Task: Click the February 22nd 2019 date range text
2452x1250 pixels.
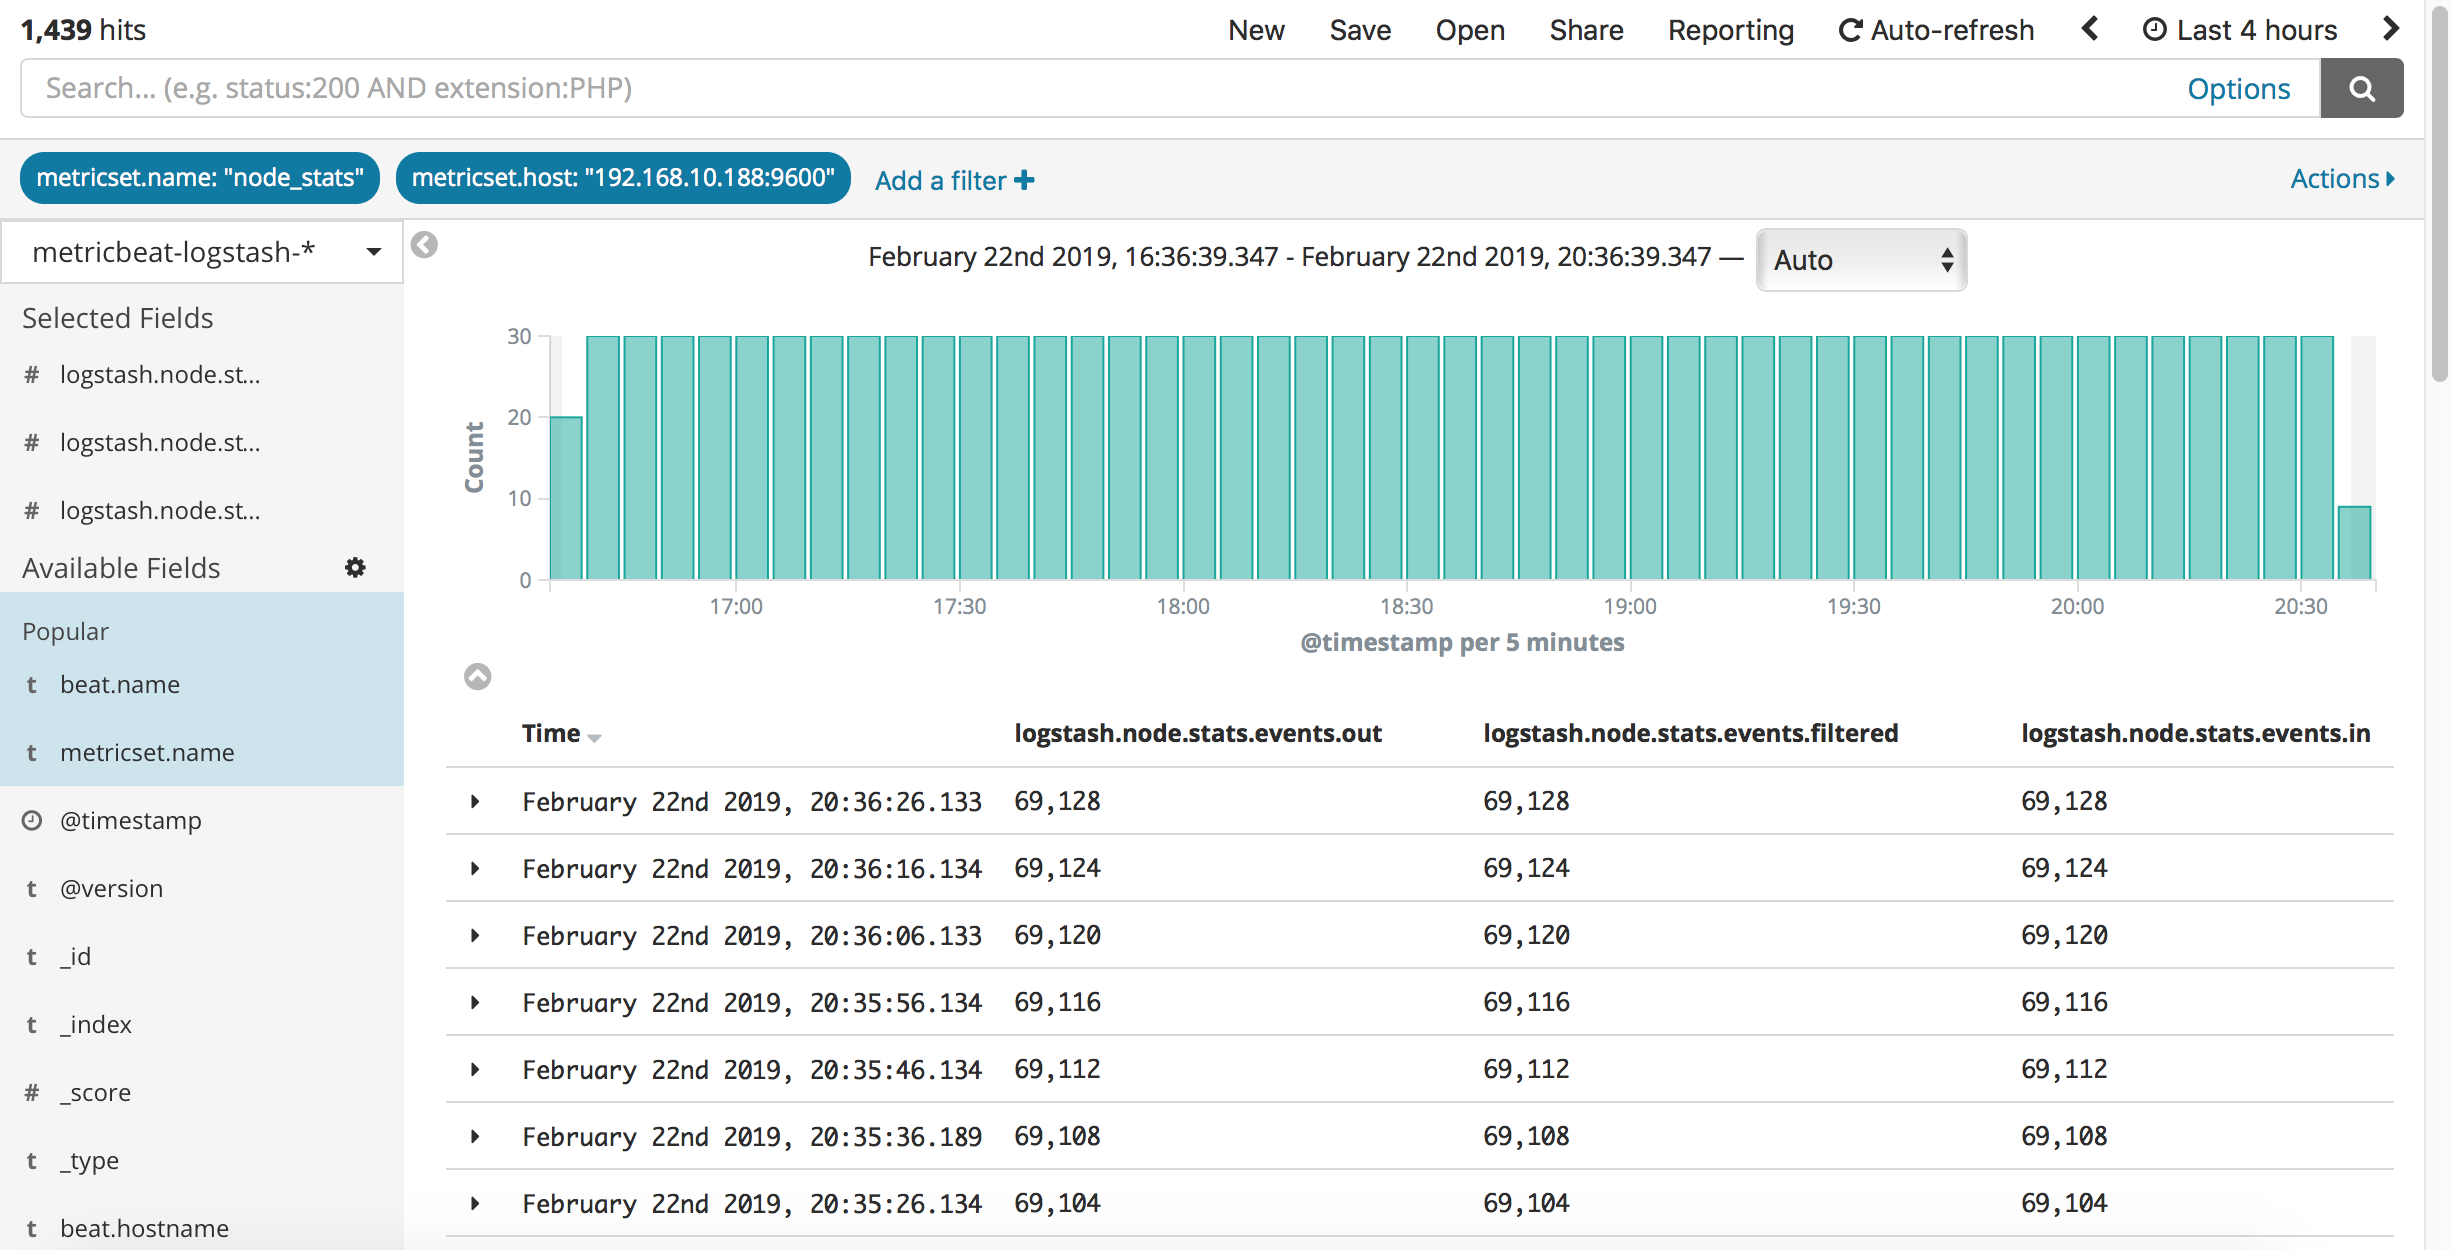Action: coord(1290,257)
